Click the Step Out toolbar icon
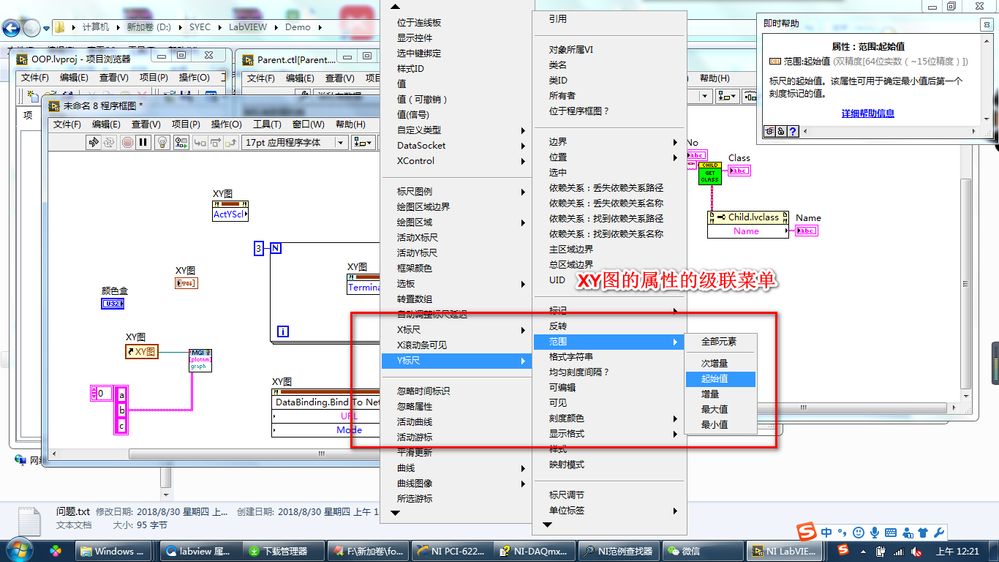This screenshot has height=562, width=999. [x=231, y=142]
